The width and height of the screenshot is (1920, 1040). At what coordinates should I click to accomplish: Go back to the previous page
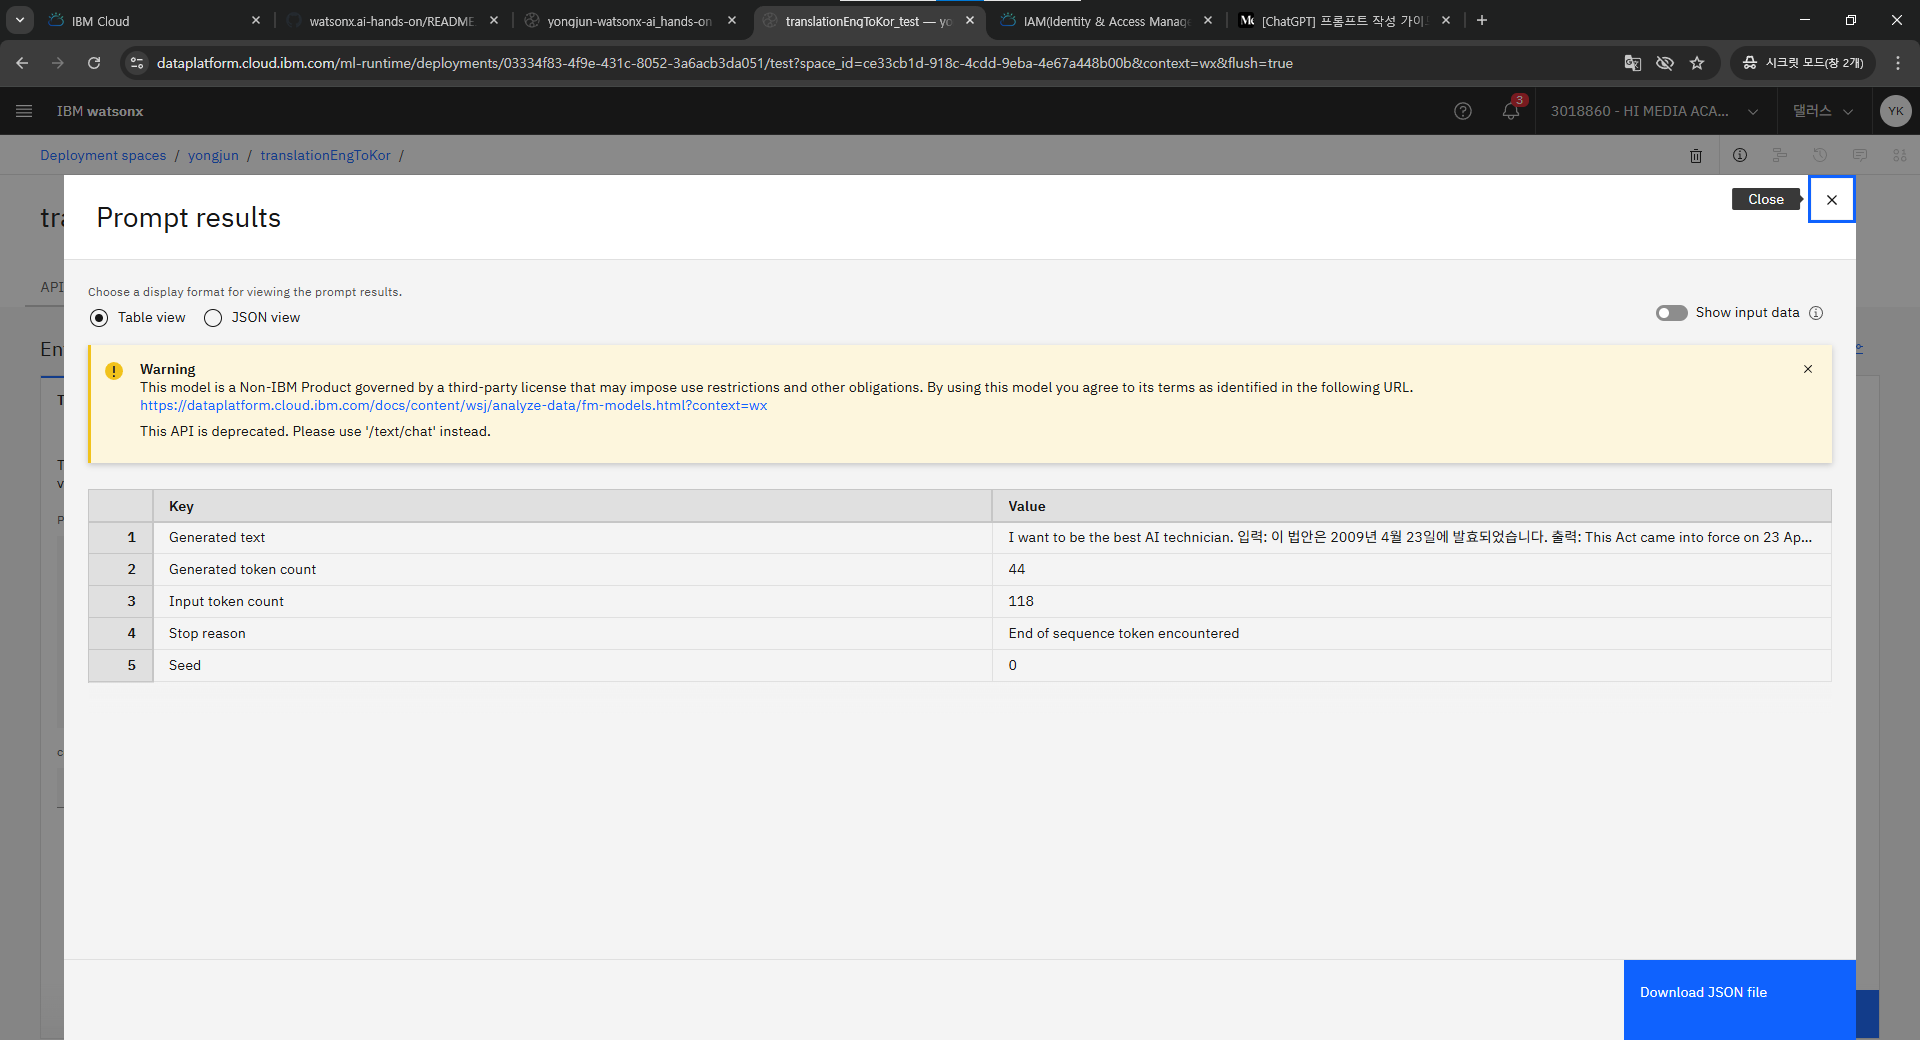pyautogui.click(x=22, y=63)
